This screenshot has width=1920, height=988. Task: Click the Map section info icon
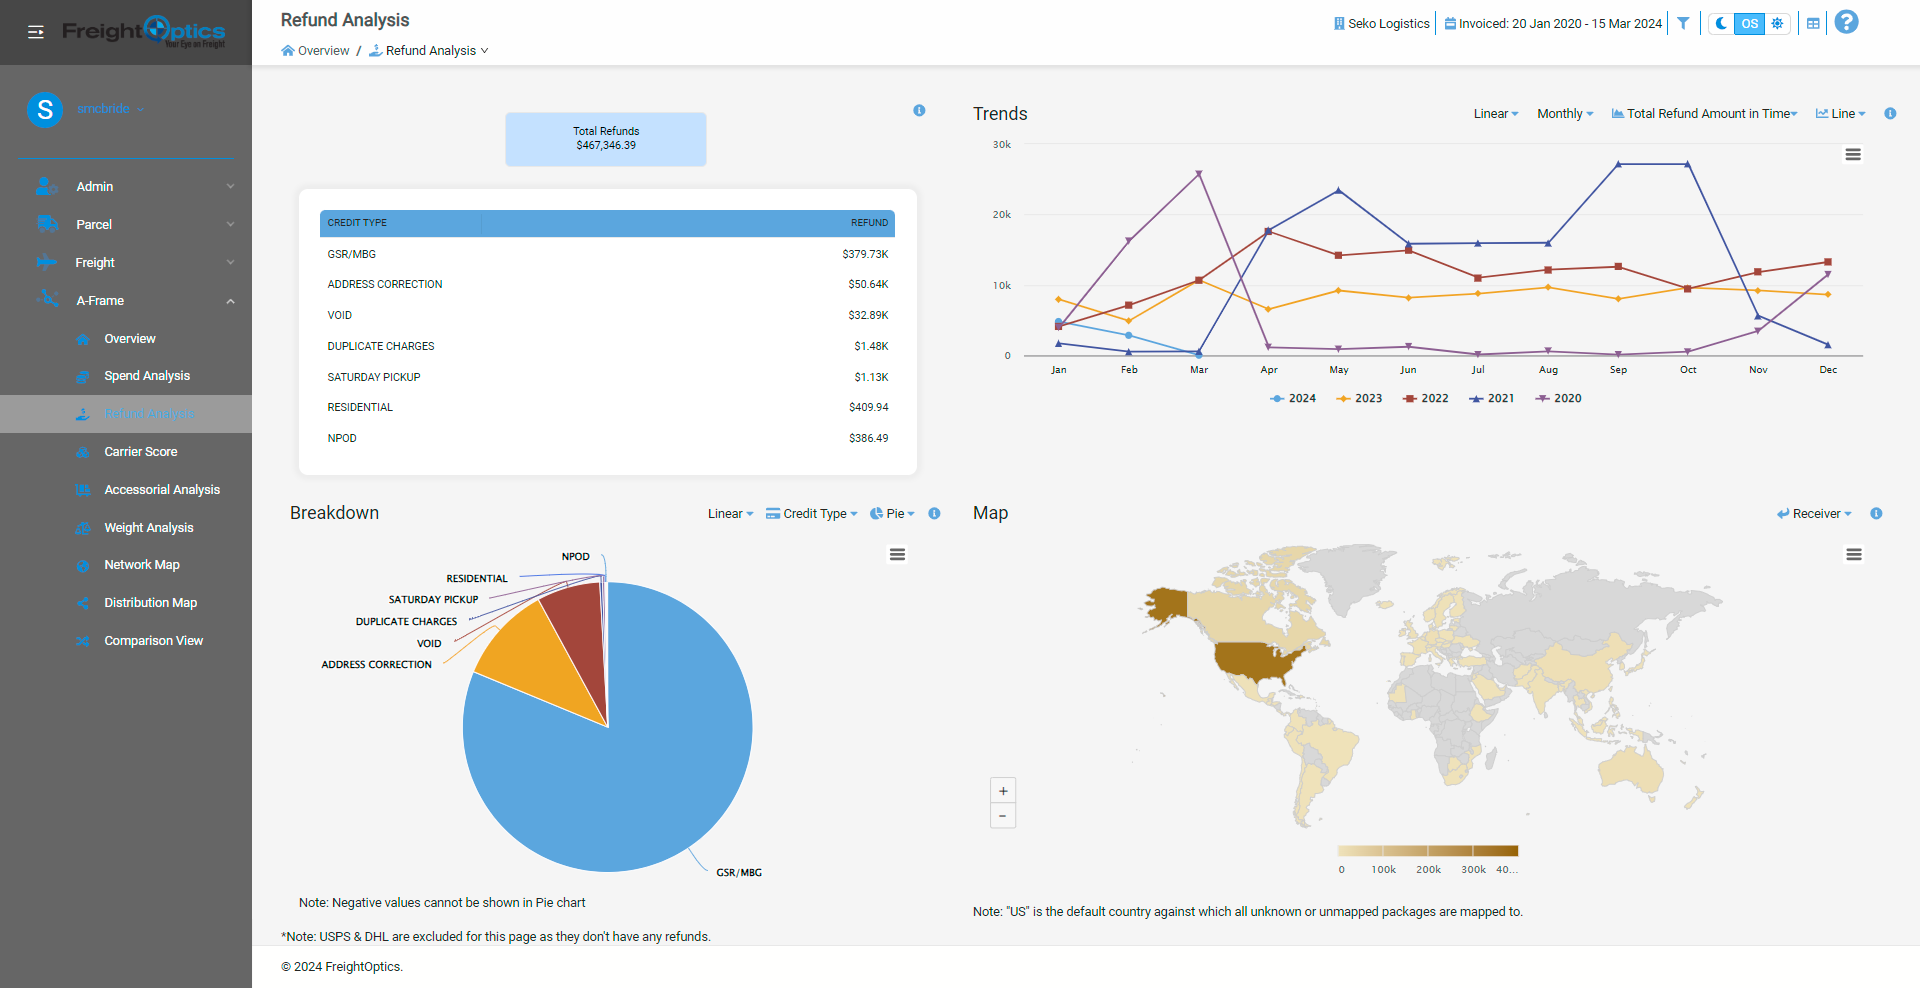coord(1876,514)
